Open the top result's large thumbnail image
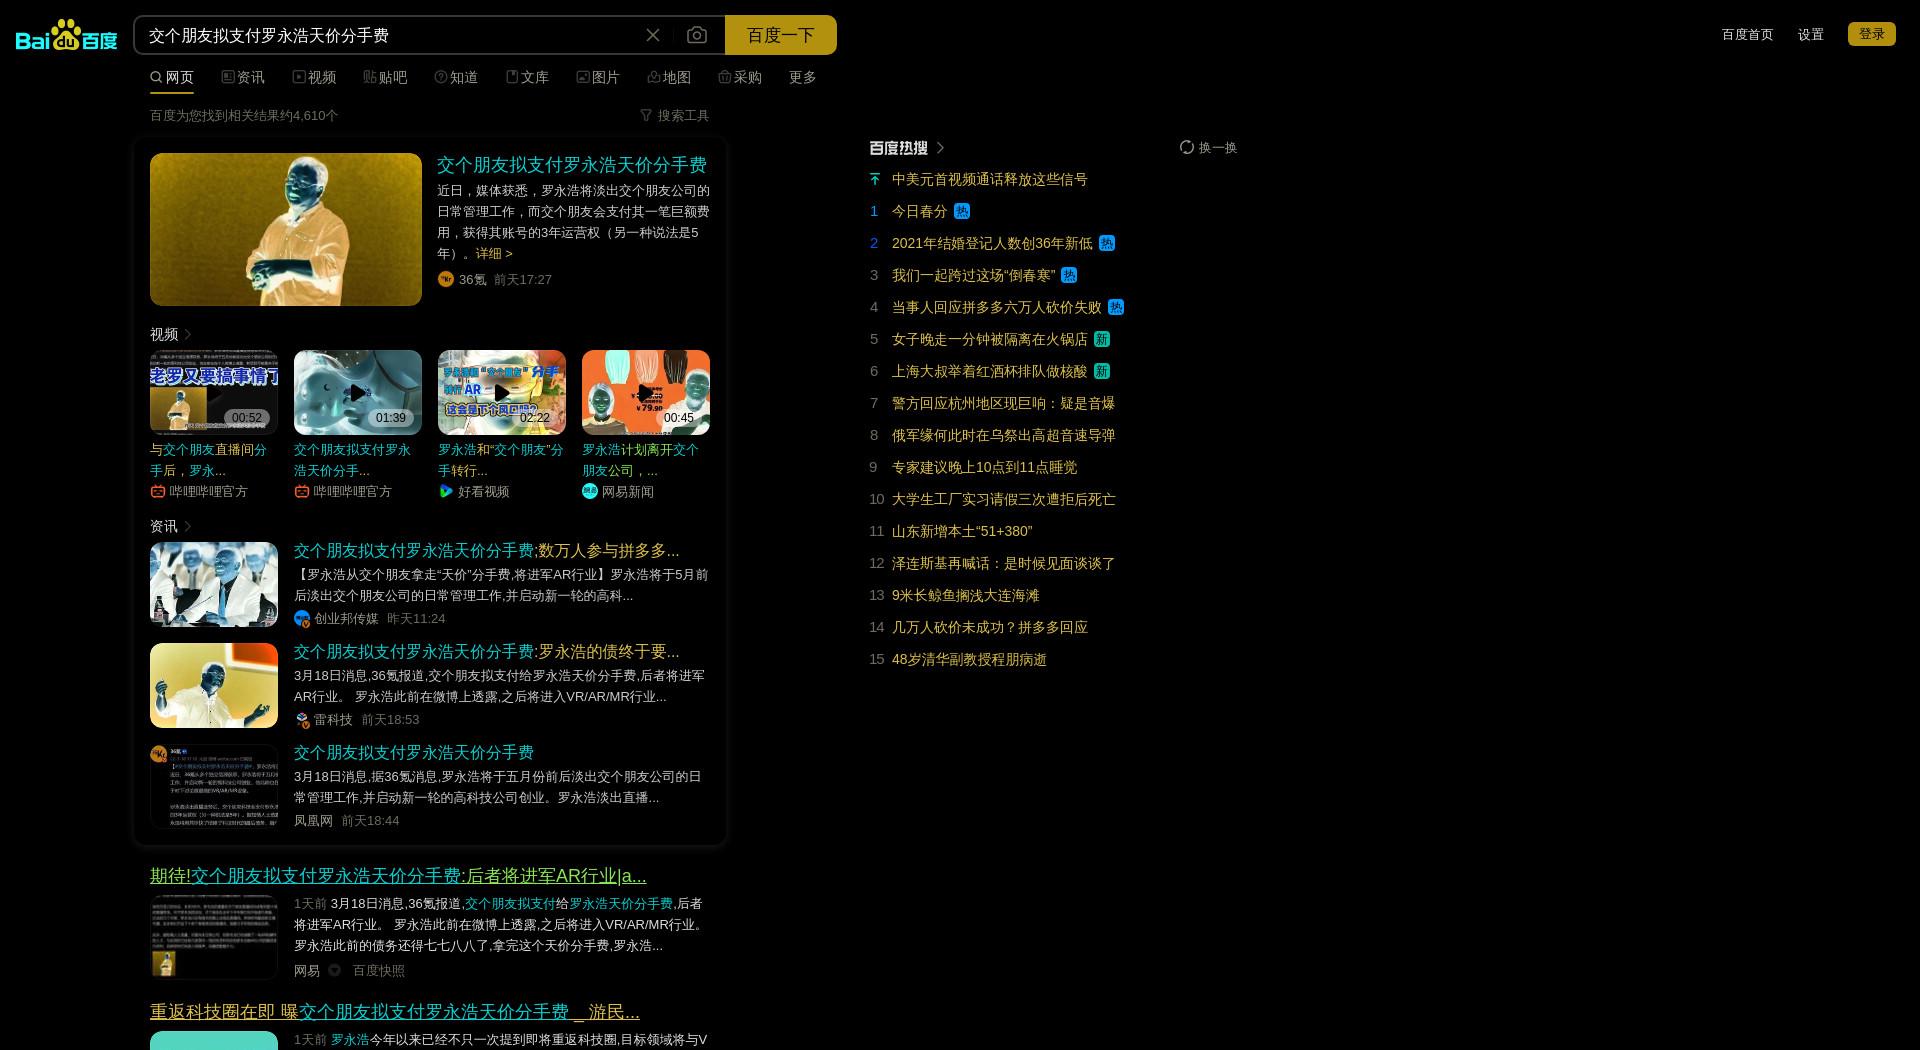Viewport: 1920px width, 1050px height. (x=286, y=229)
